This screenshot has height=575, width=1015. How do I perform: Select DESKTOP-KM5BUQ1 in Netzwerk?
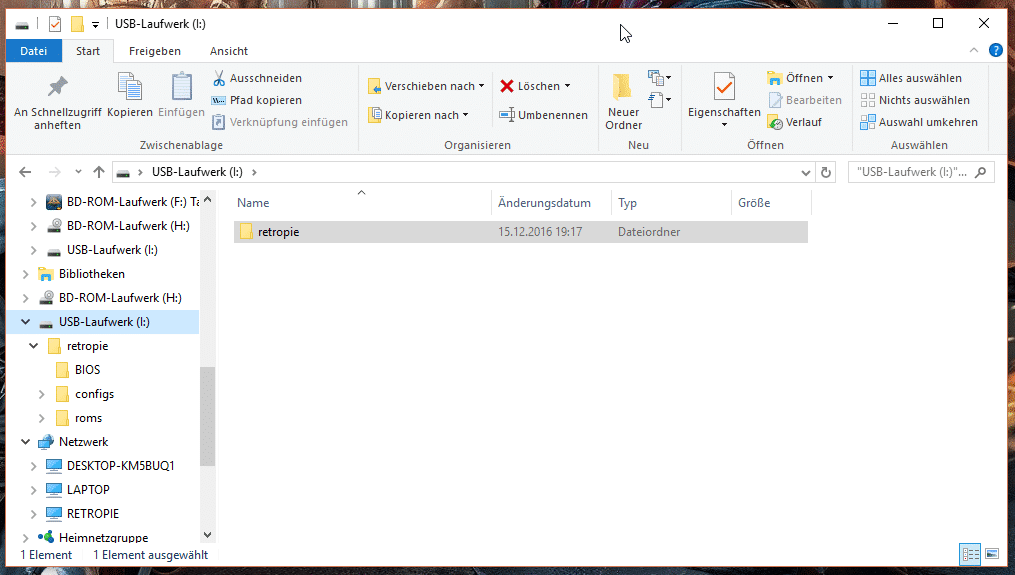[x=120, y=466]
